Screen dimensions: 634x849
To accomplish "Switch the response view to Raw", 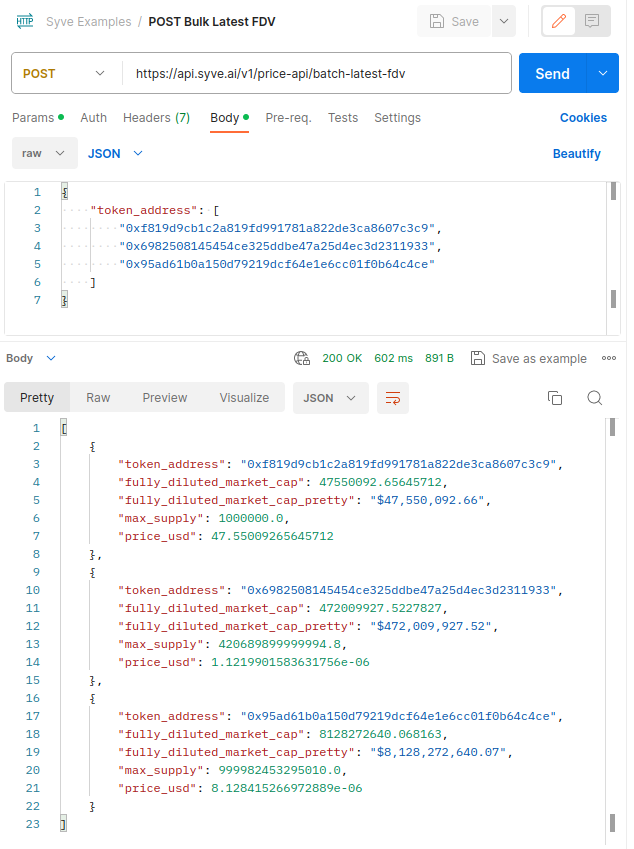I will click(97, 397).
